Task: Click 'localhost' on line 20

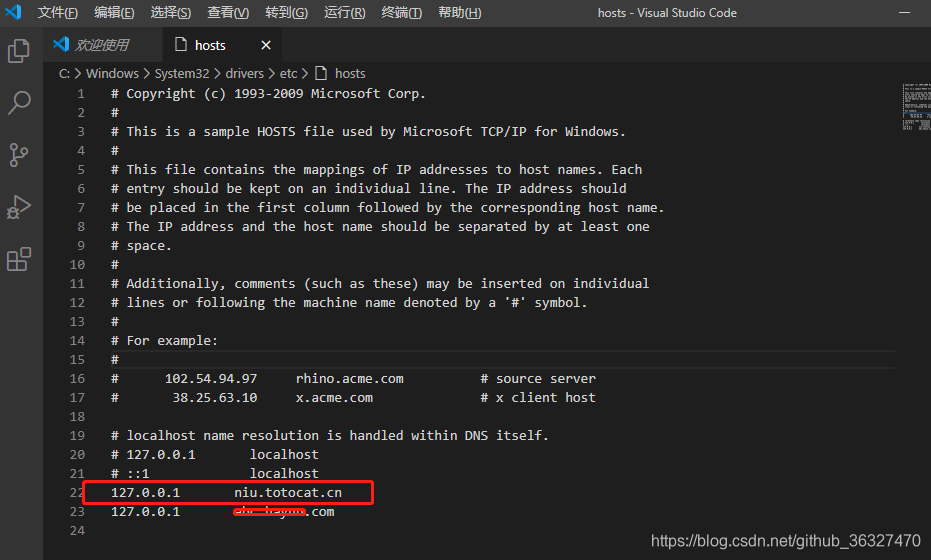Action: point(284,455)
